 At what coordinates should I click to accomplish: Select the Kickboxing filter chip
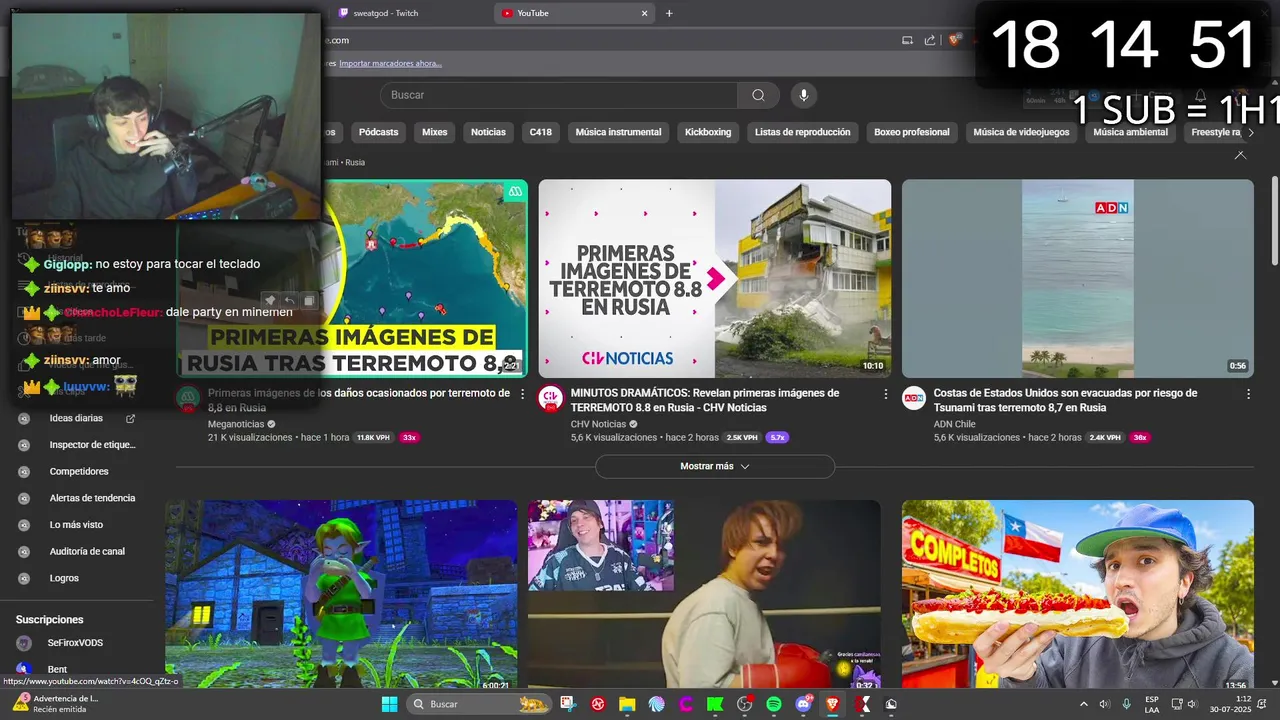[708, 132]
